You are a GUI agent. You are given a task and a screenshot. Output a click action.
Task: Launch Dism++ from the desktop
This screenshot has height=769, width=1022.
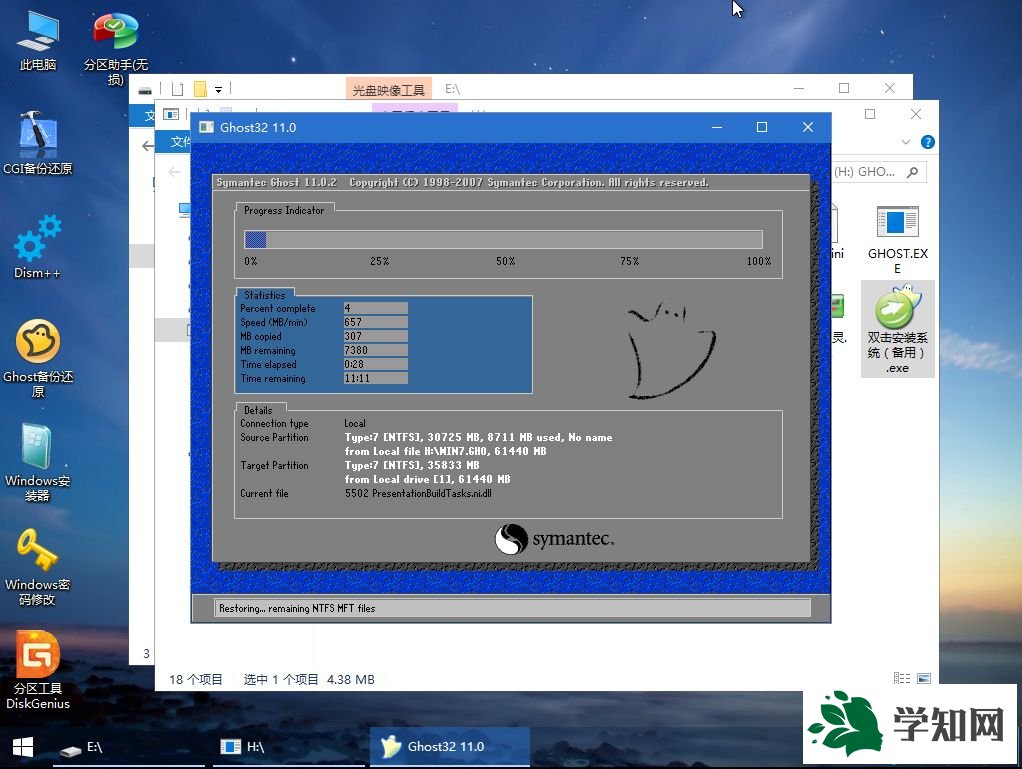point(37,245)
